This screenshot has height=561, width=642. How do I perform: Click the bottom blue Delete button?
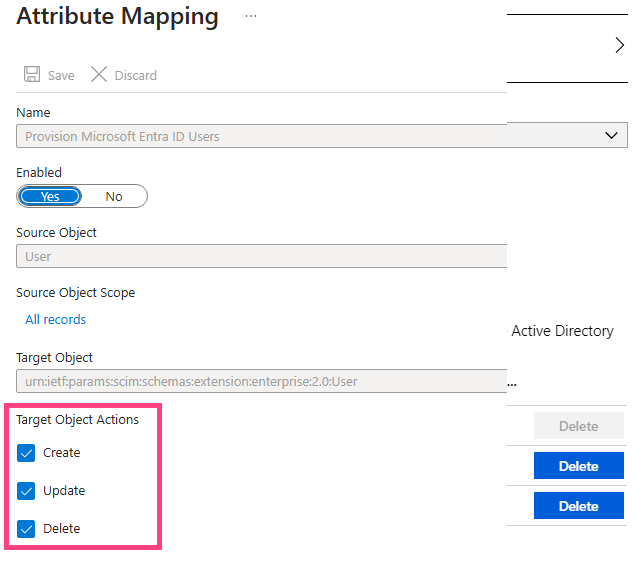[x=579, y=506]
